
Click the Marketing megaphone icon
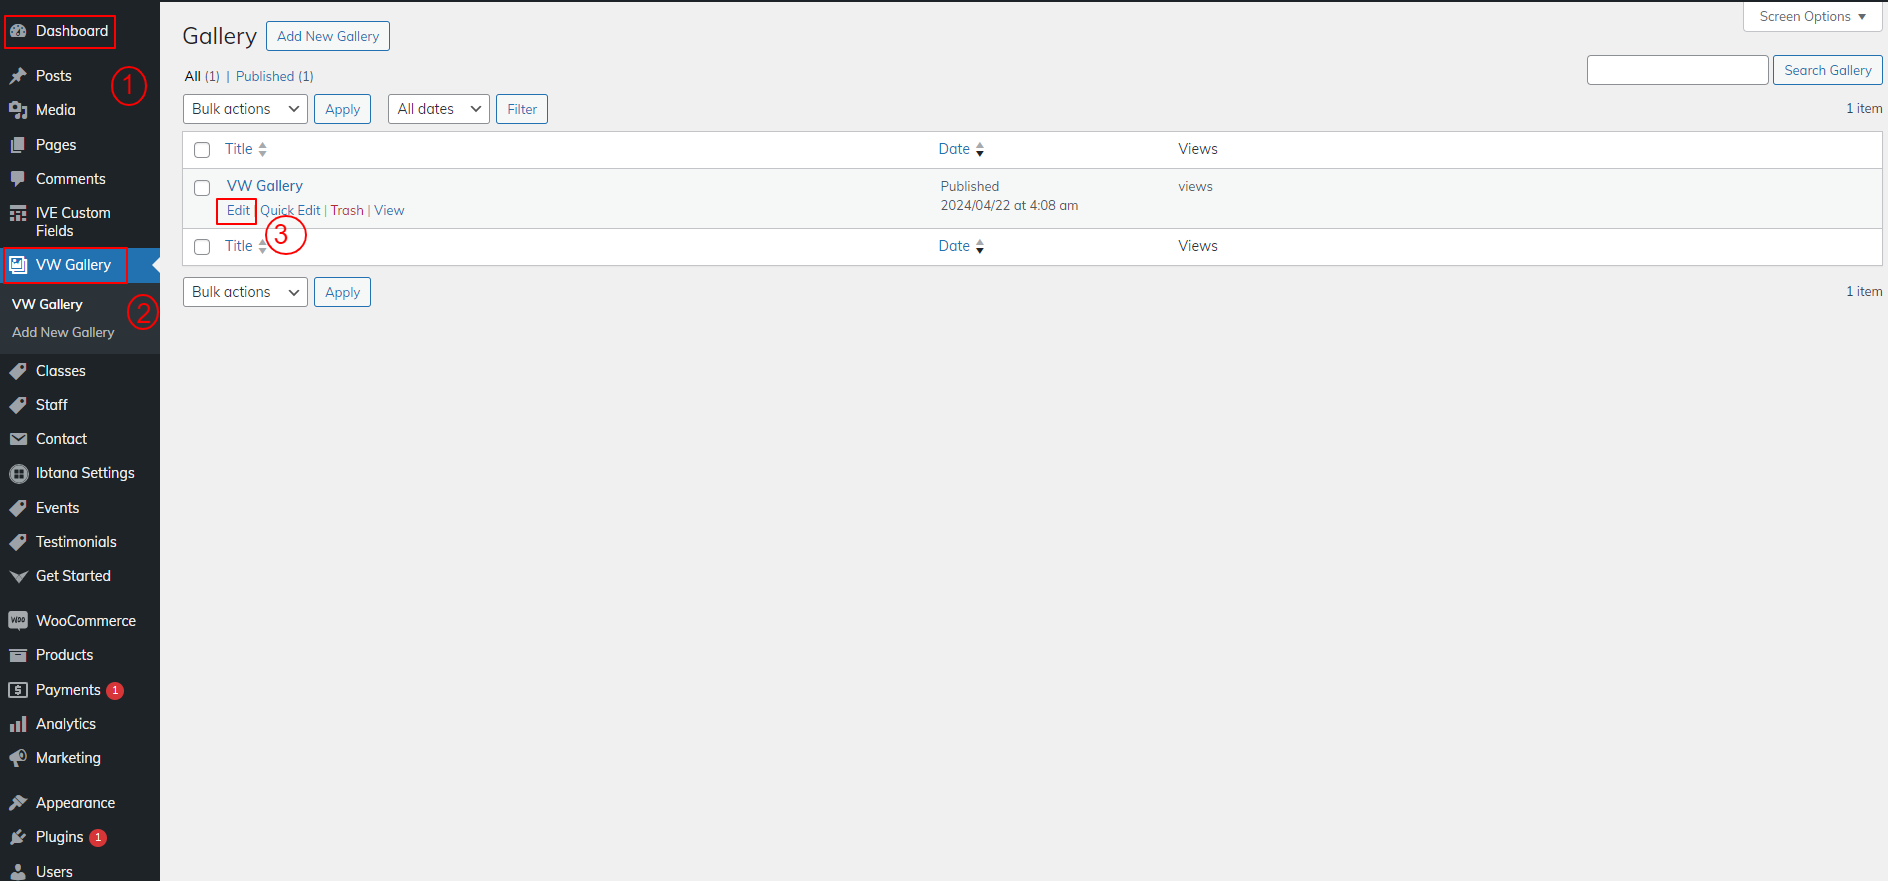(x=18, y=758)
